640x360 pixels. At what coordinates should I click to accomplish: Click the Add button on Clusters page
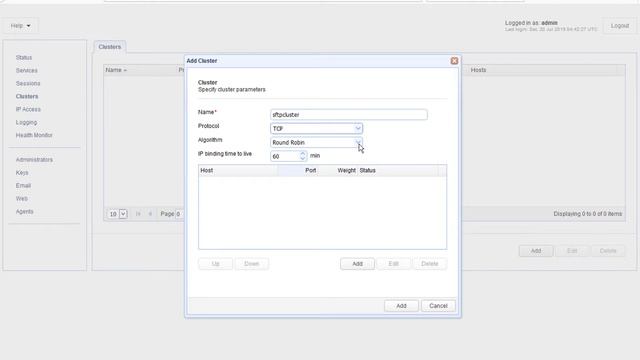[x=536, y=251]
